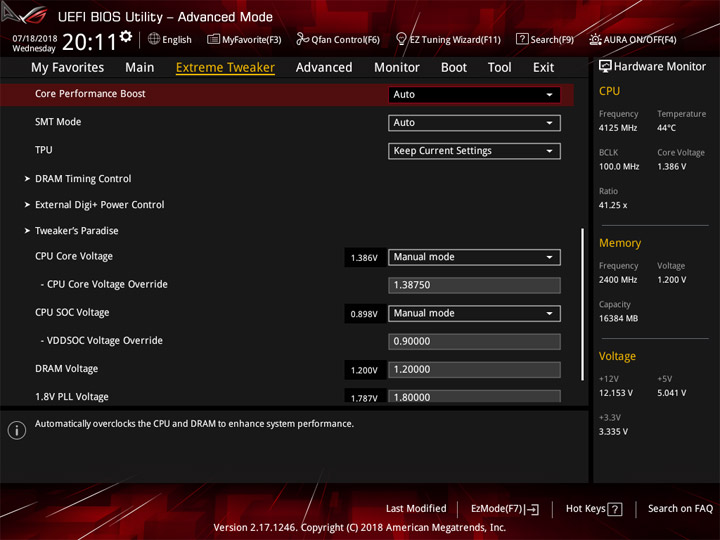This screenshot has height=540, width=720.
Task: Click the DRAM Voltage input field
Action: coord(474,370)
